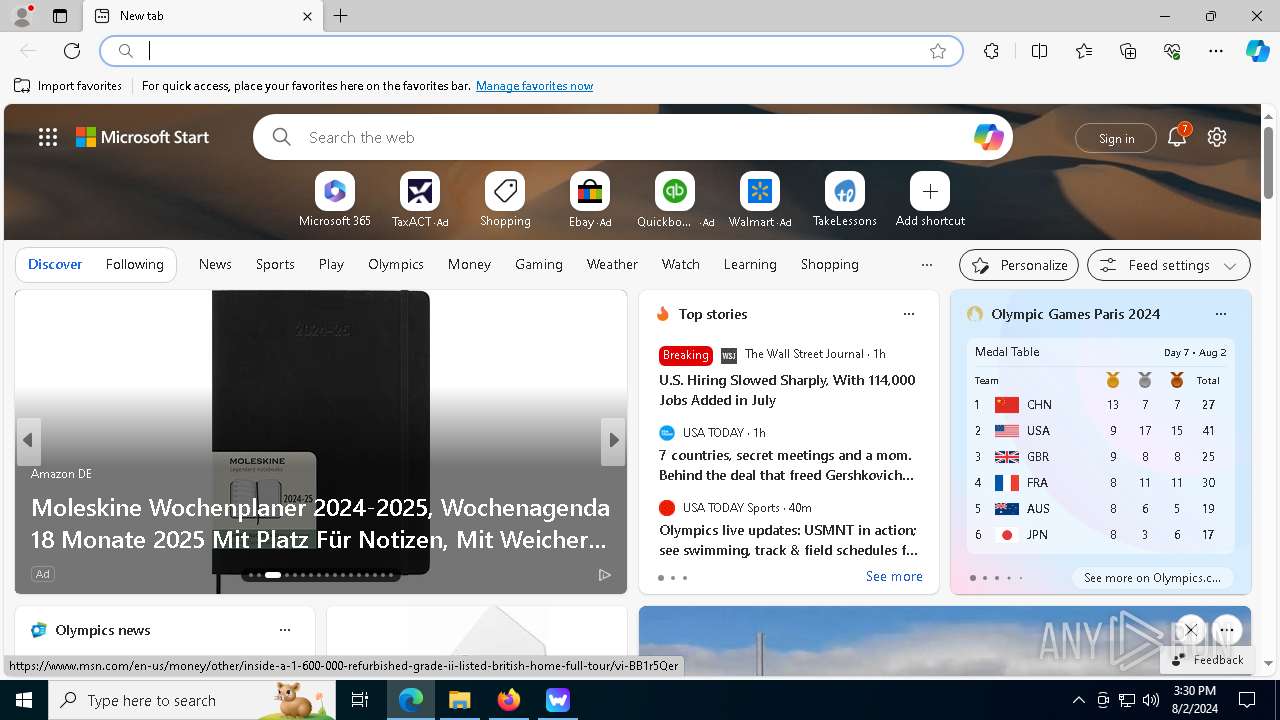Image resolution: width=1280 pixels, height=720 pixels.
Task: Open the Moleskine Wochenplaner ad card
Action: click(x=320, y=442)
